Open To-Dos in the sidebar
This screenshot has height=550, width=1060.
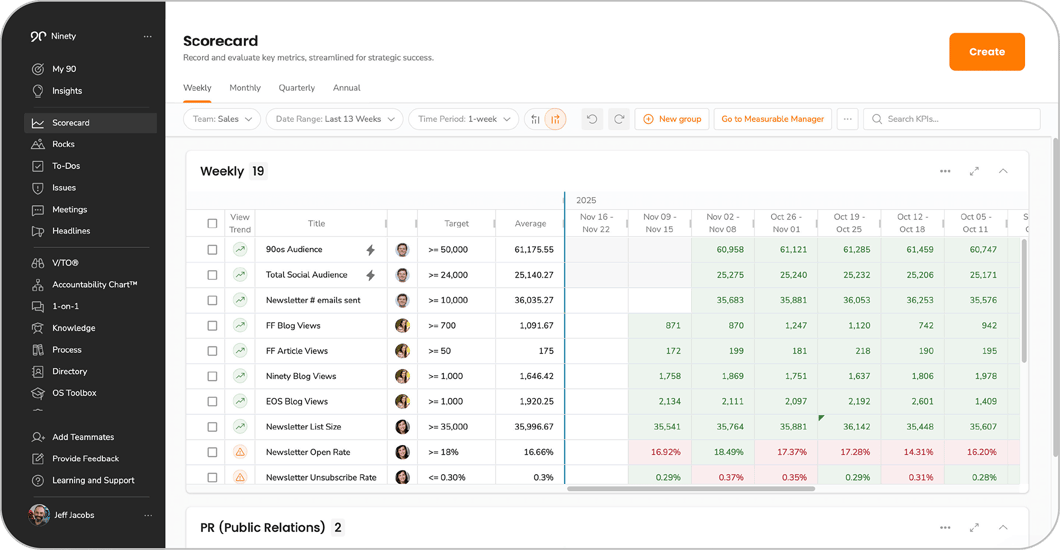(56, 166)
